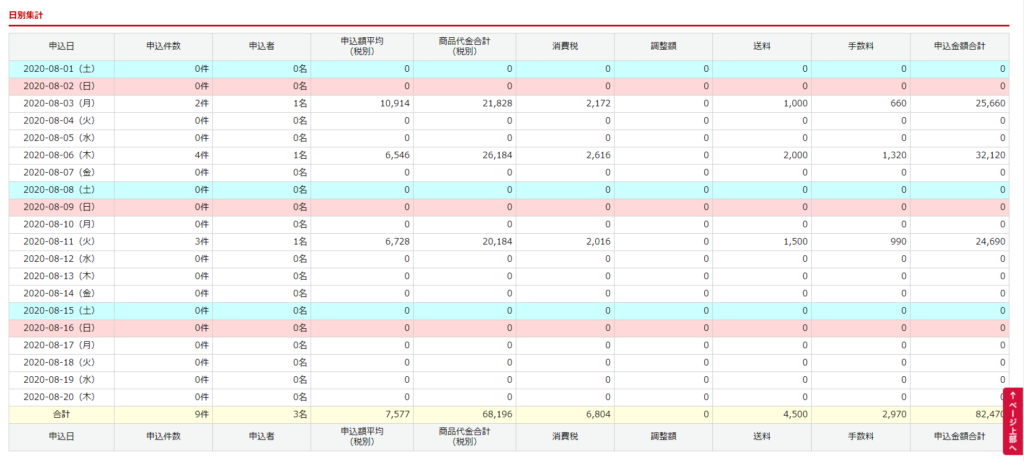Click the 7,577 total average cell
This screenshot has width=1024, height=461.
pyautogui.click(x=362, y=414)
